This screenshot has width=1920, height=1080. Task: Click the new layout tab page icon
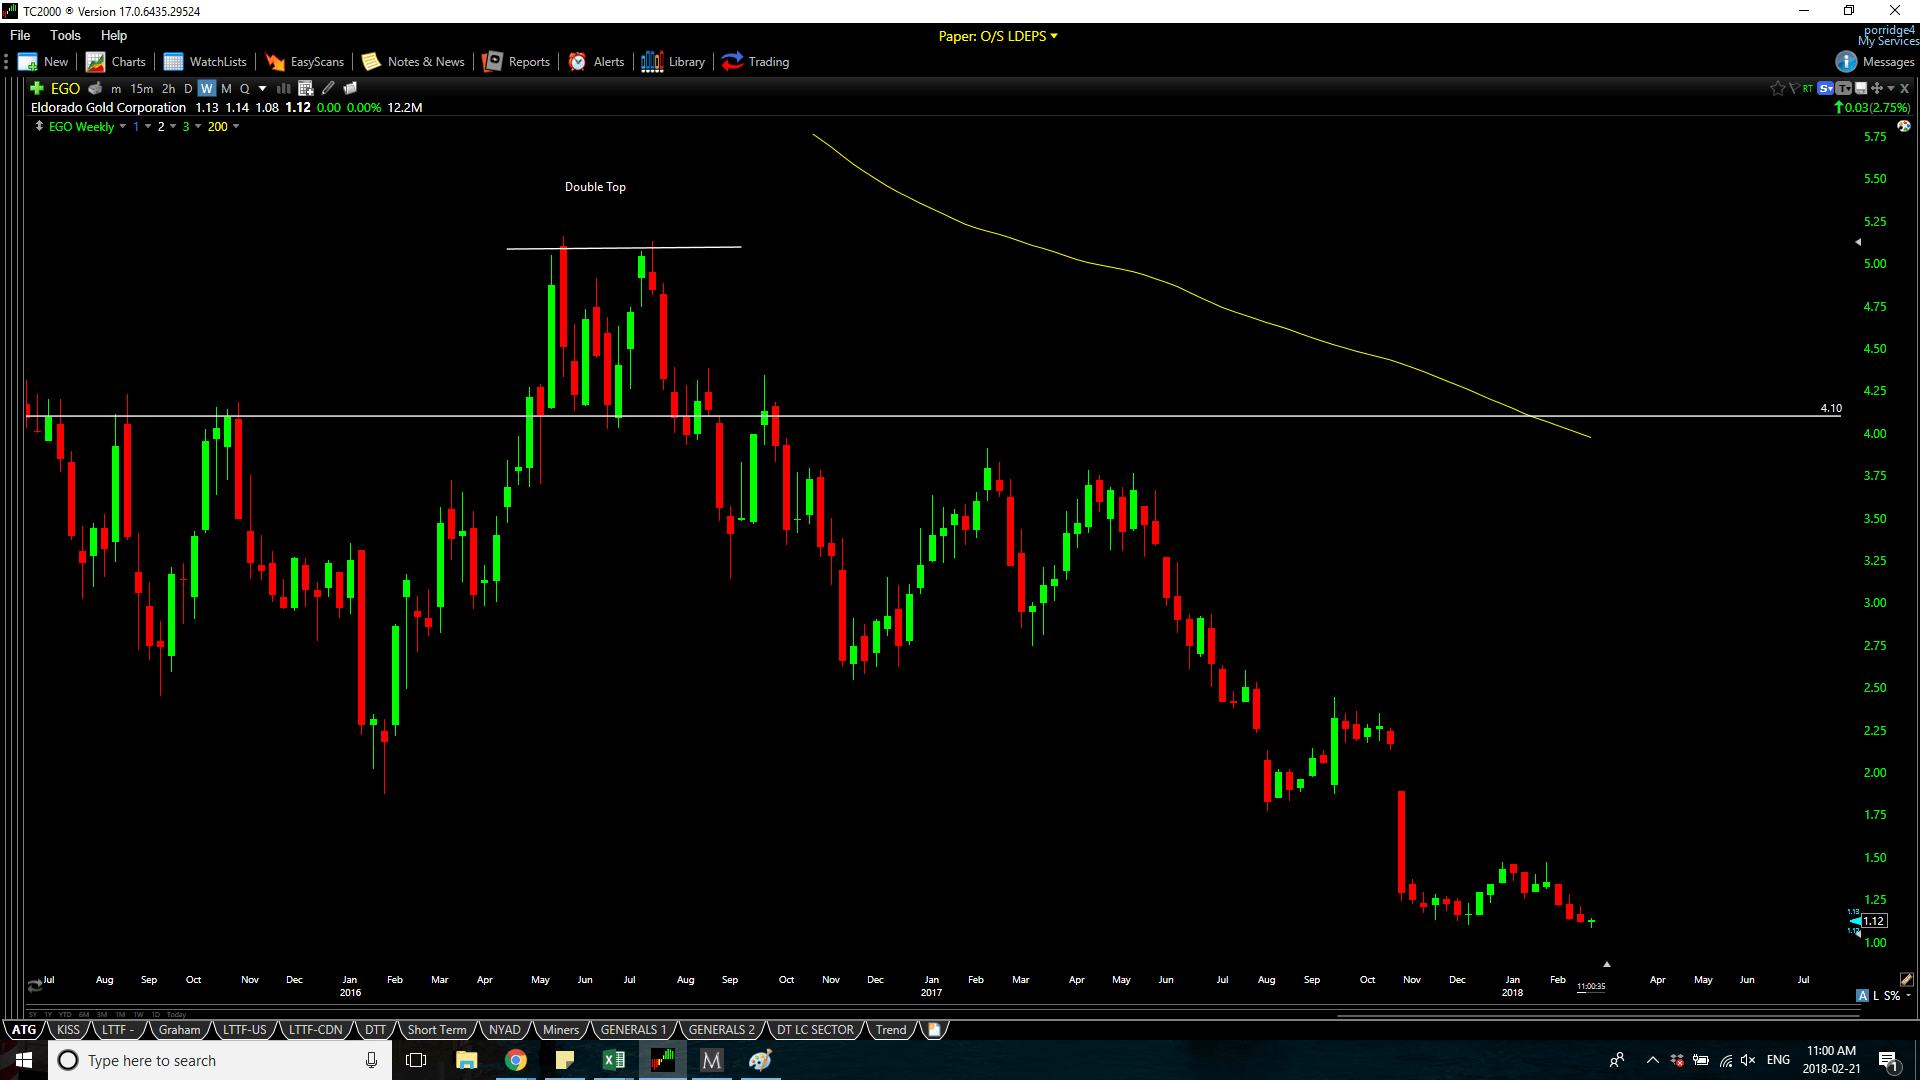coord(934,1029)
